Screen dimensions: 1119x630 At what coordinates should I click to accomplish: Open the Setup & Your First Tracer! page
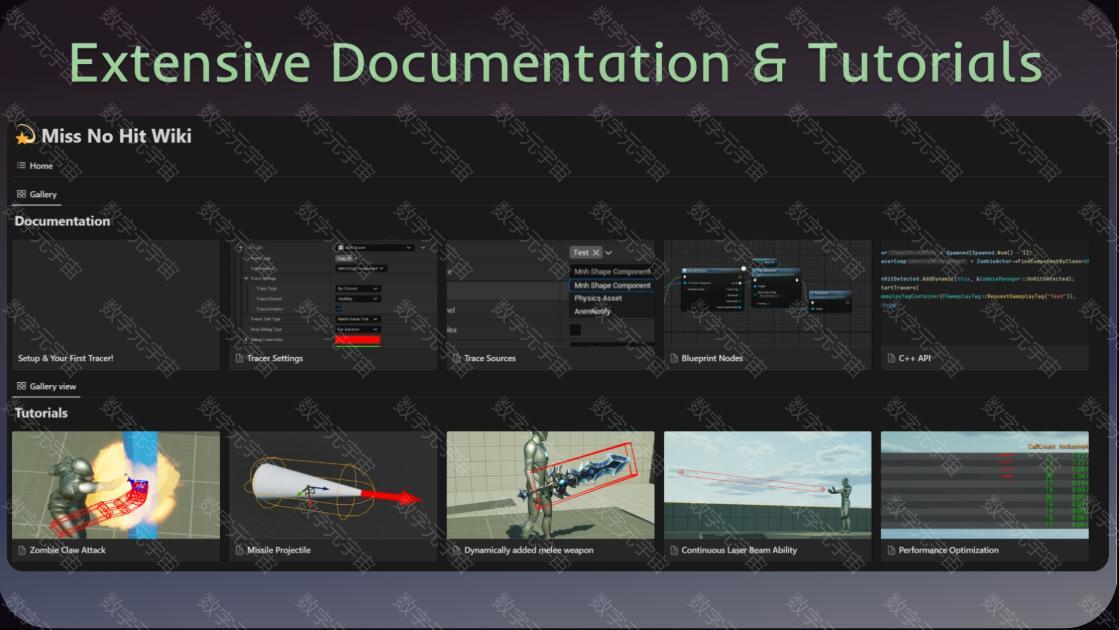[66, 358]
